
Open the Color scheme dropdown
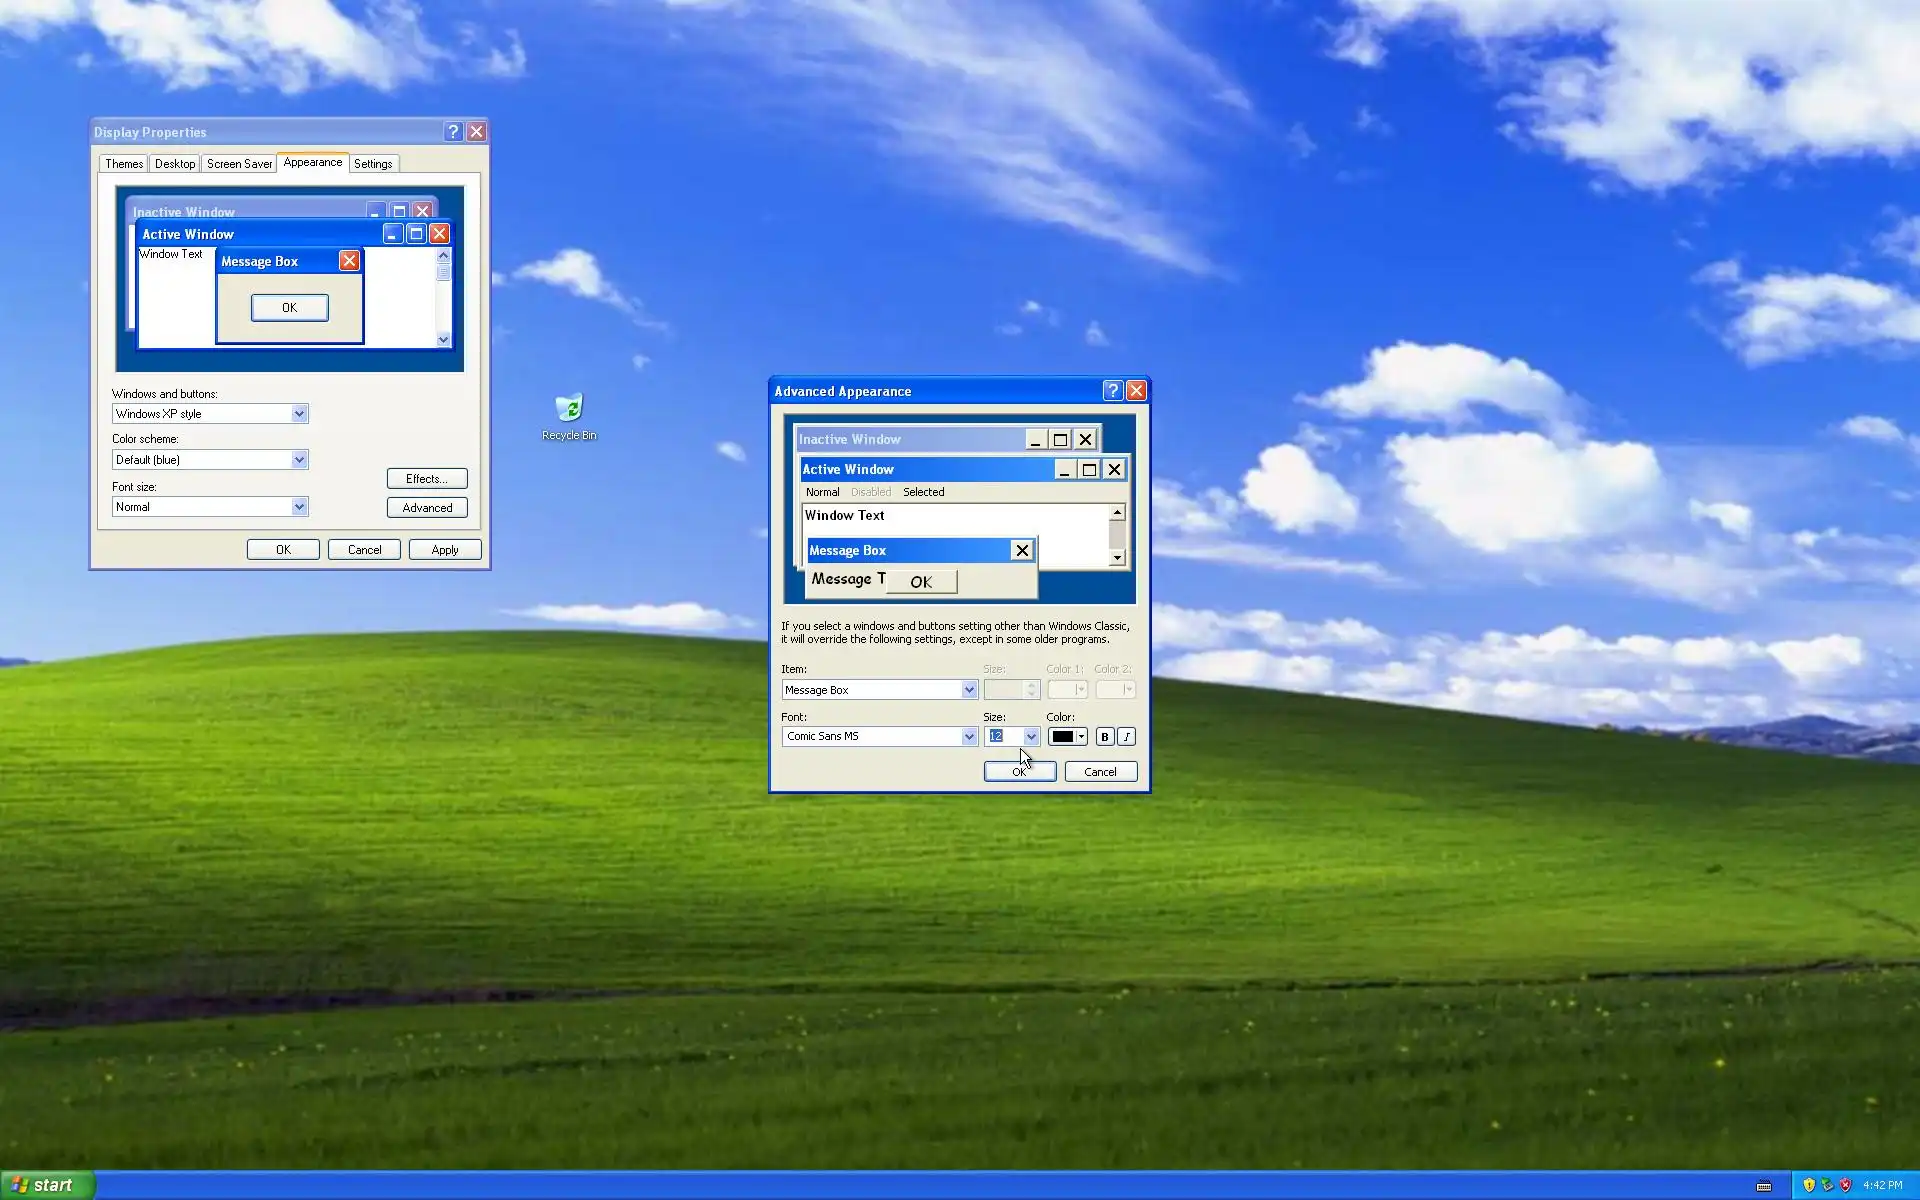click(298, 460)
